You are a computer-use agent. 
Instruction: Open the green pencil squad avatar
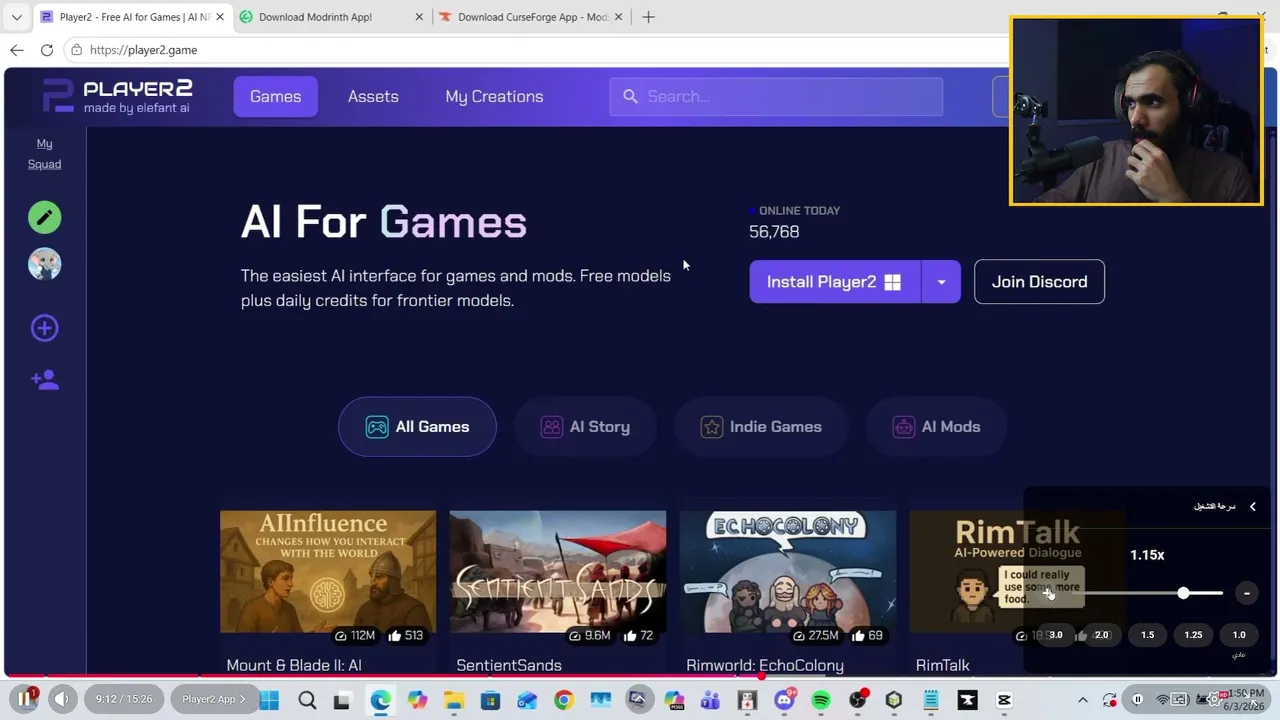point(44,217)
